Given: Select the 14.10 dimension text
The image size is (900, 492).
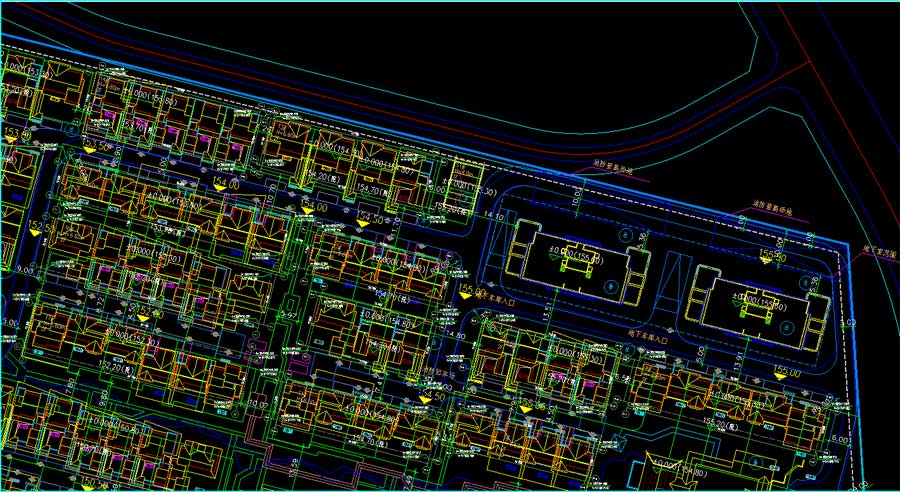Looking at the screenshot, I should pos(494,217).
